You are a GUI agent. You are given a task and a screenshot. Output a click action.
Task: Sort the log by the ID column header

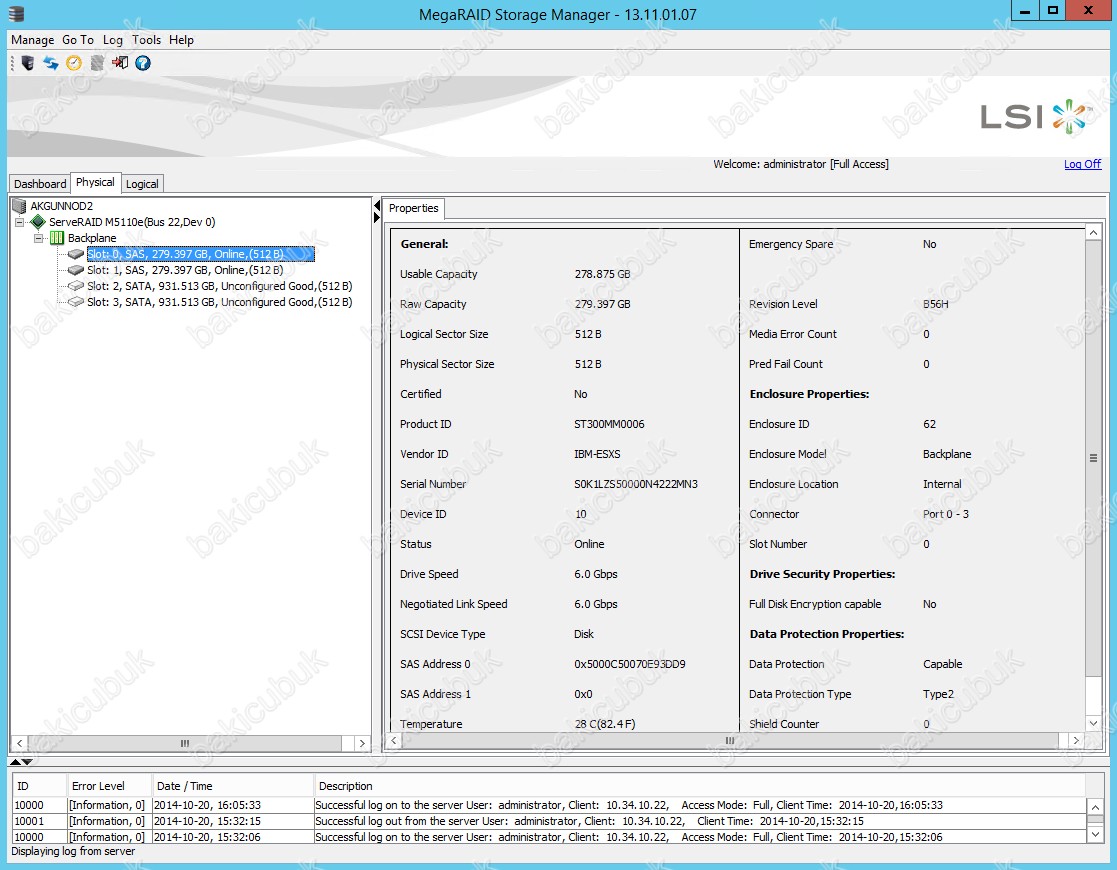click(x=39, y=786)
